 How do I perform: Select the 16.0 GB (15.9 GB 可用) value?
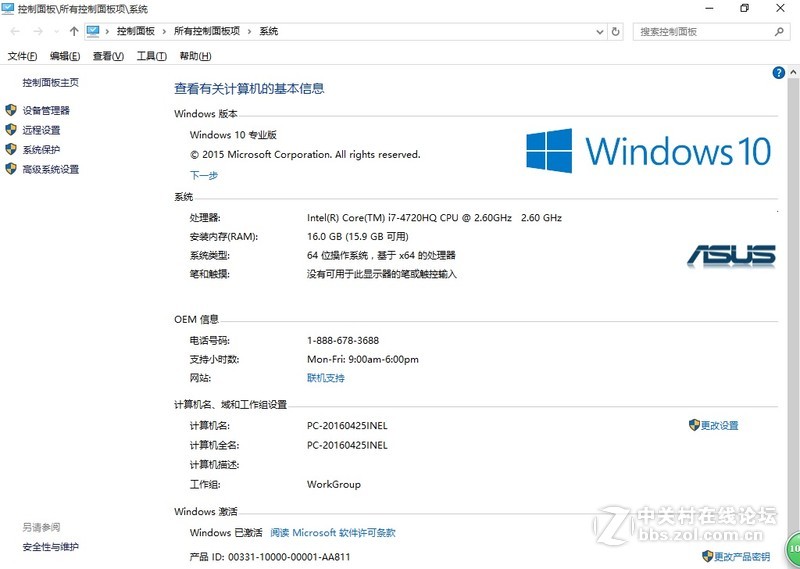(x=358, y=237)
